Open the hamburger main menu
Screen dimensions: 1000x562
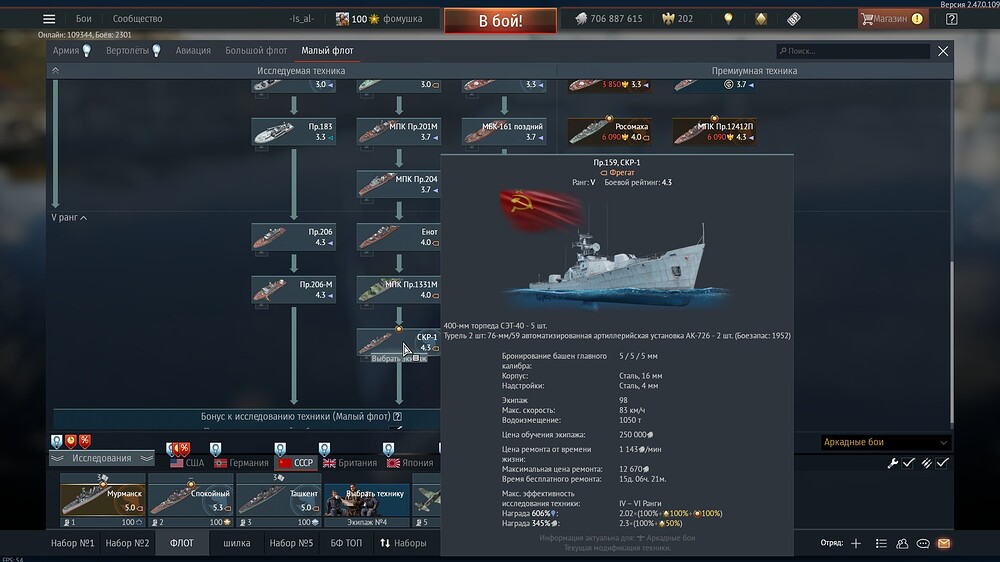click(49, 19)
